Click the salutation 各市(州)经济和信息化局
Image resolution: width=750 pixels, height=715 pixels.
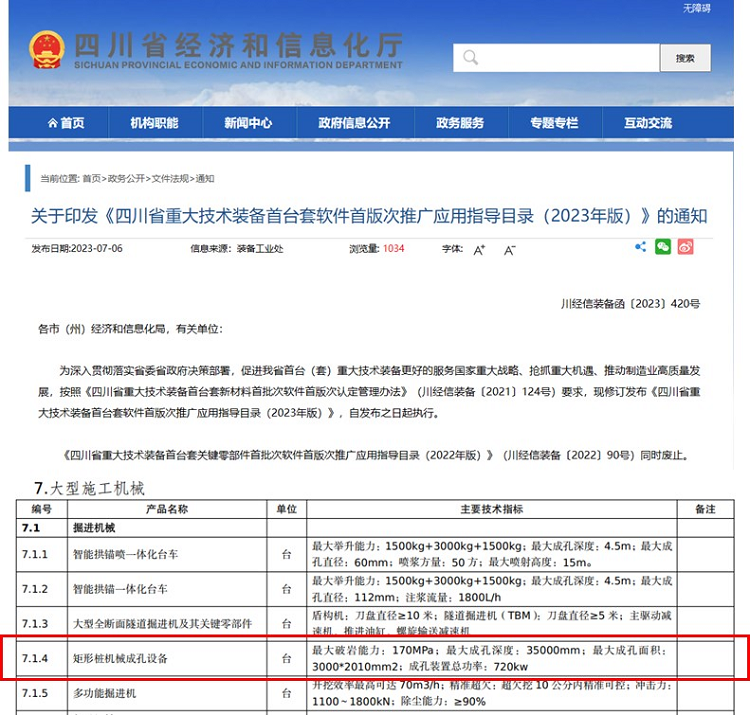(130, 329)
